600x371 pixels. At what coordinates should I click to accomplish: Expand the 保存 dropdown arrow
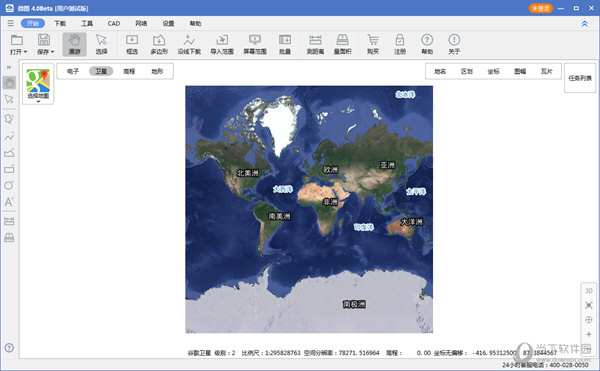52,52
